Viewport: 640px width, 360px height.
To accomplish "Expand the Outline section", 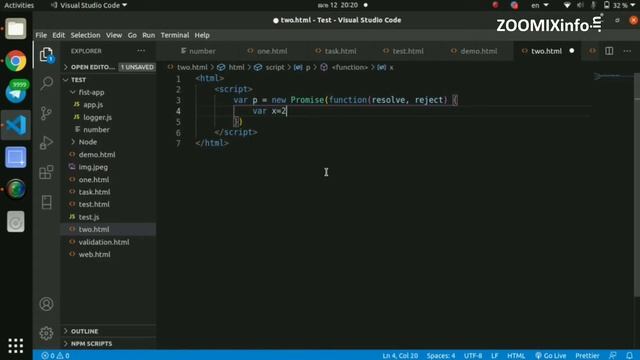I will pos(109,331).
